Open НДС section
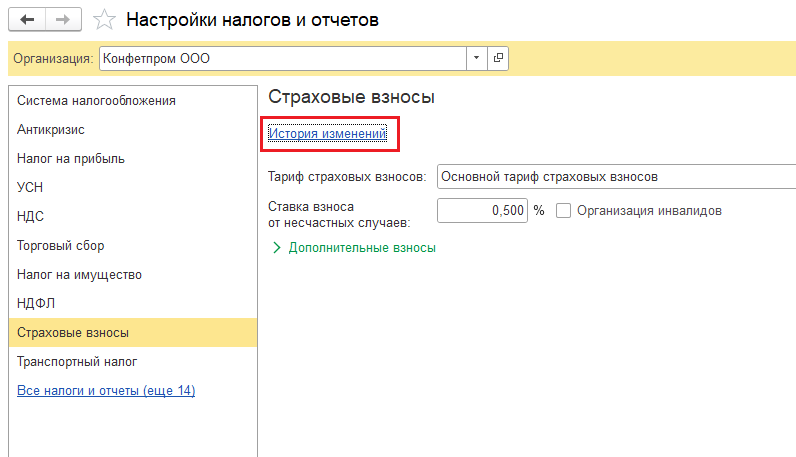Screen dimensions: 796x457 (x=133, y=216)
